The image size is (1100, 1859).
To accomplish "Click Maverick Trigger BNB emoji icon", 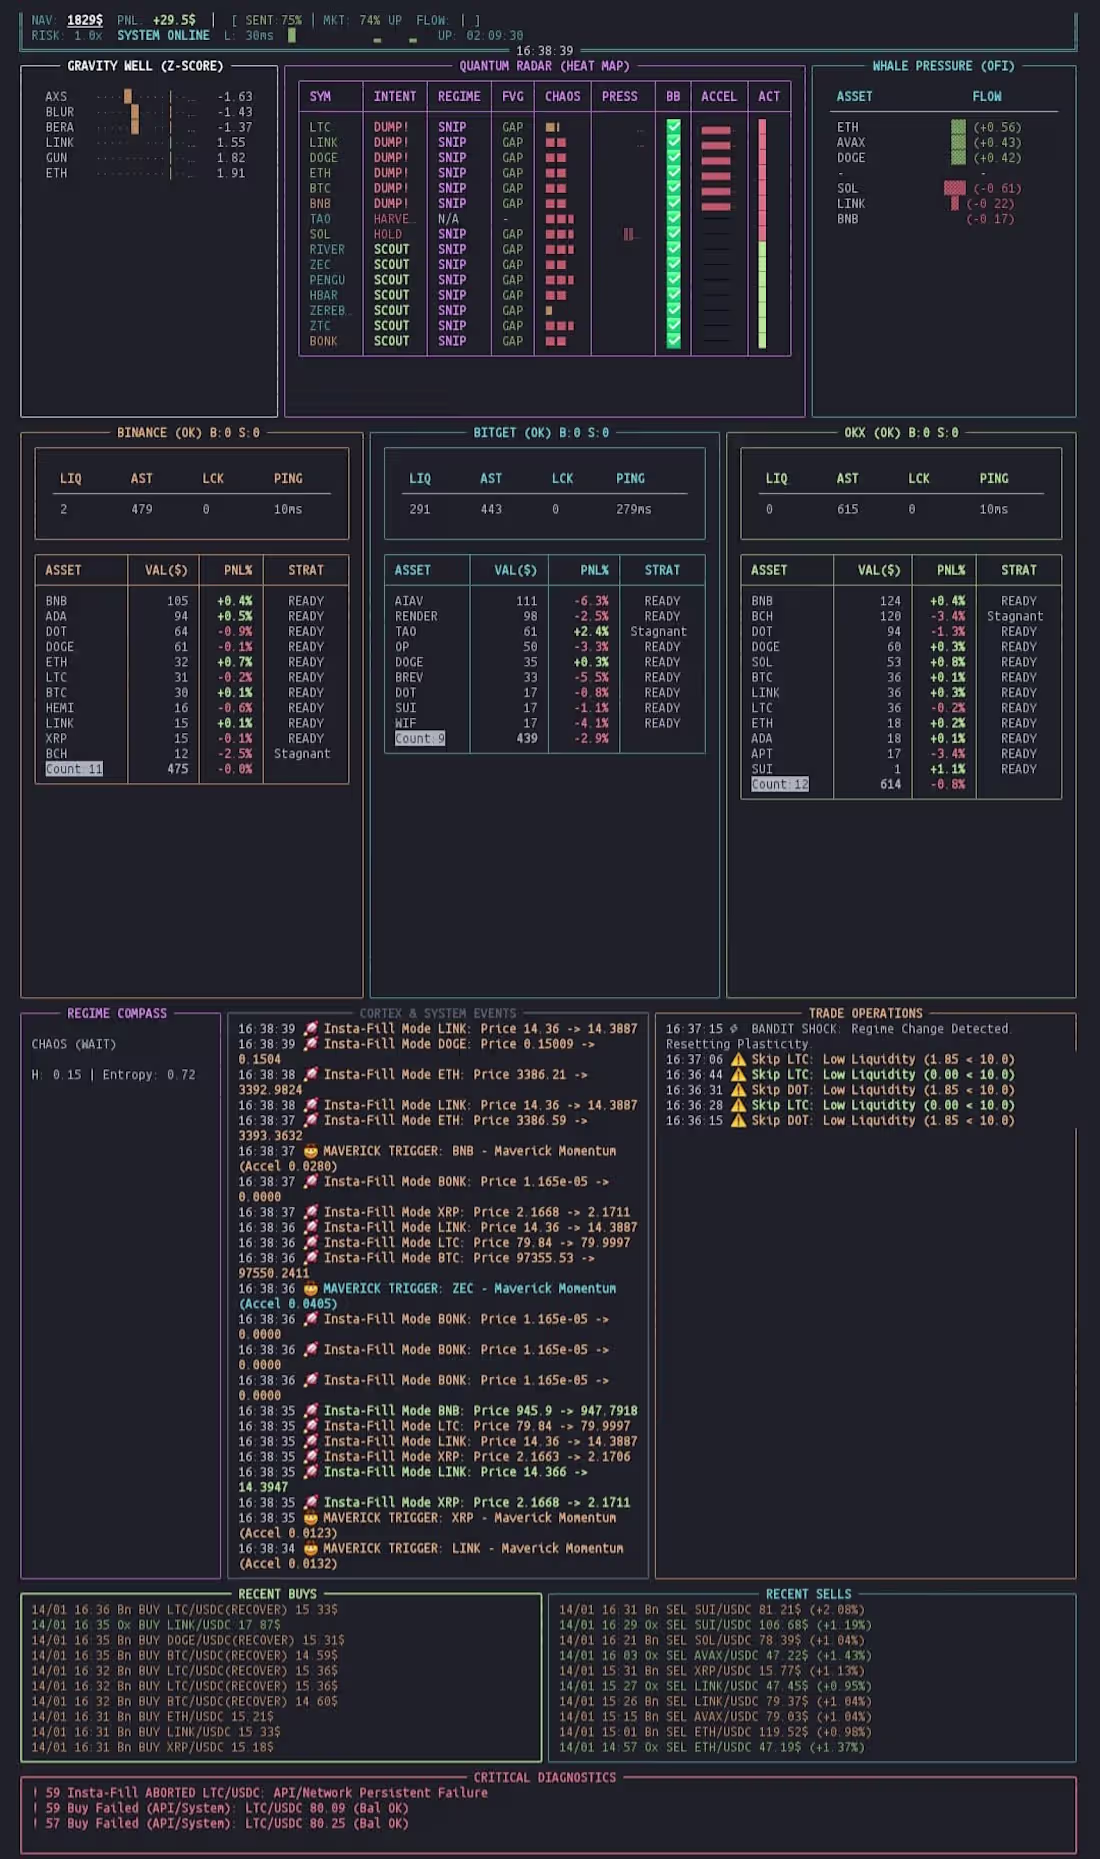I will pyautogui.click(x=310, y=1151).
